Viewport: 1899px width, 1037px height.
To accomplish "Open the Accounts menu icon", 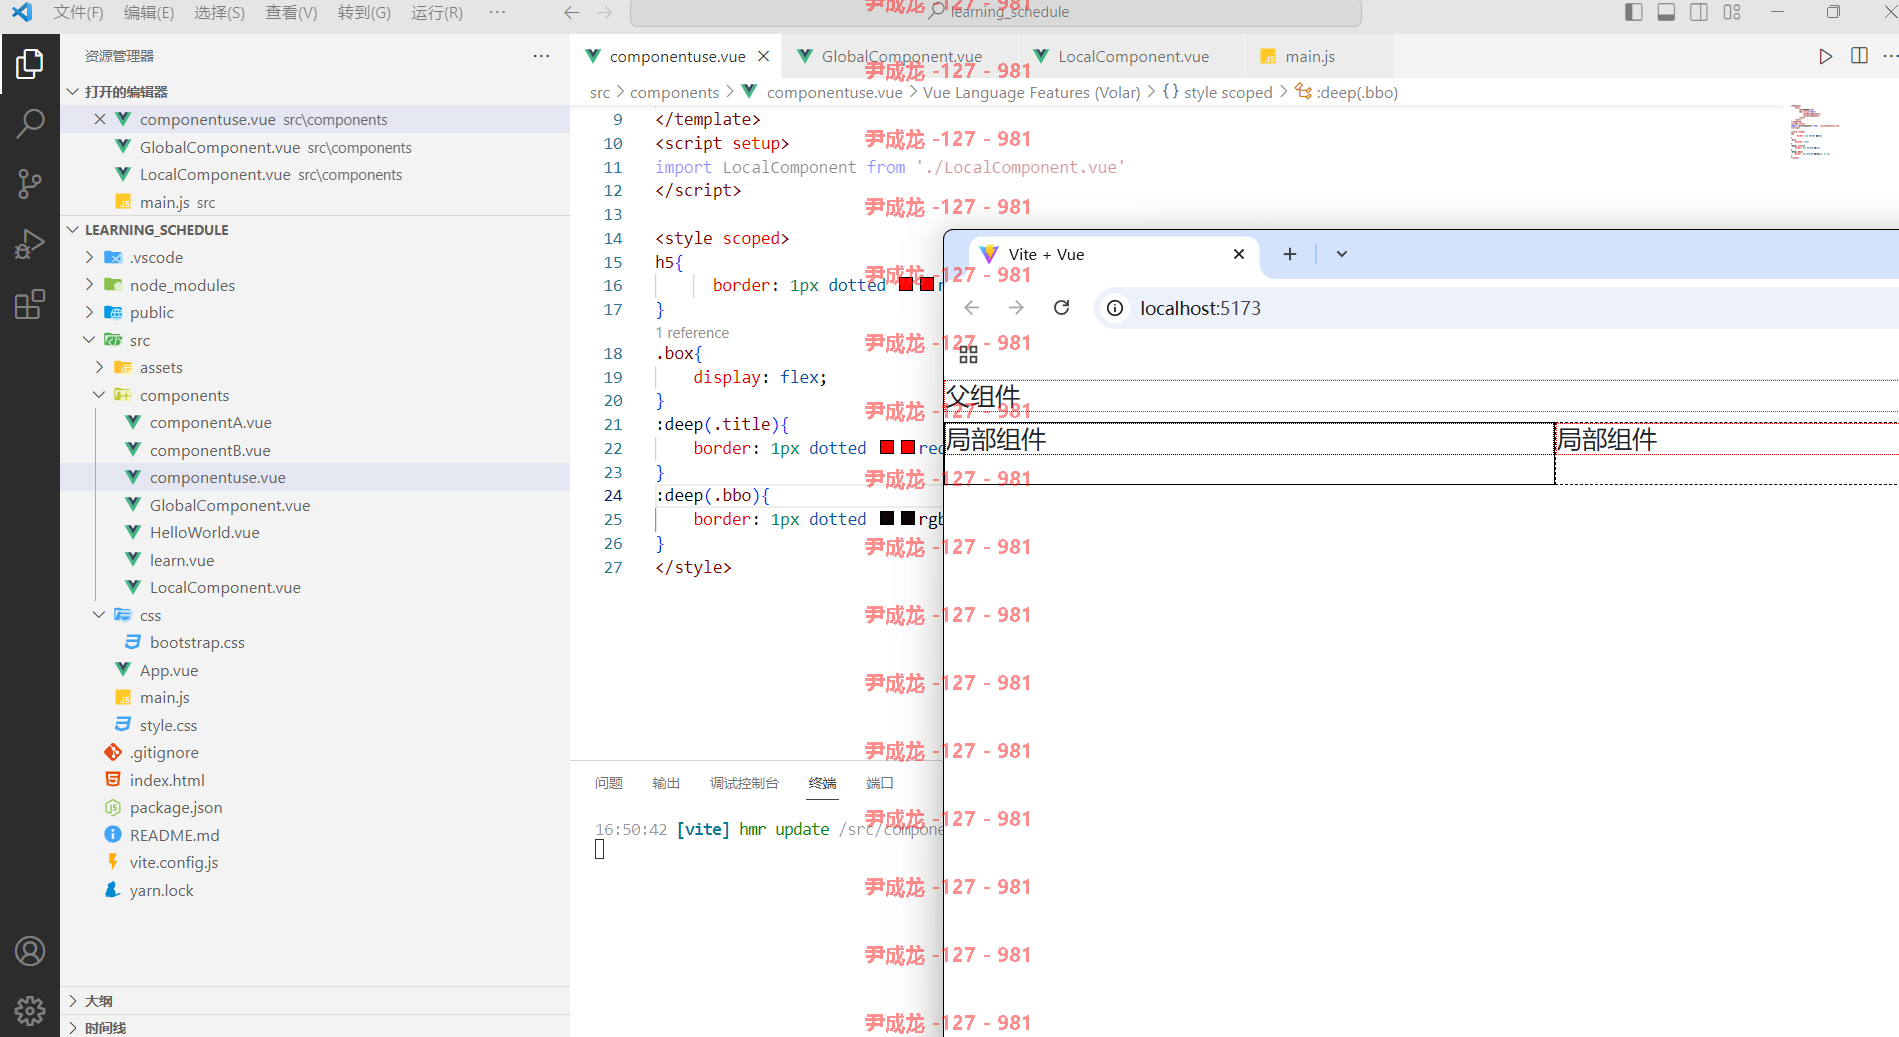I will [x=30, y=951].
